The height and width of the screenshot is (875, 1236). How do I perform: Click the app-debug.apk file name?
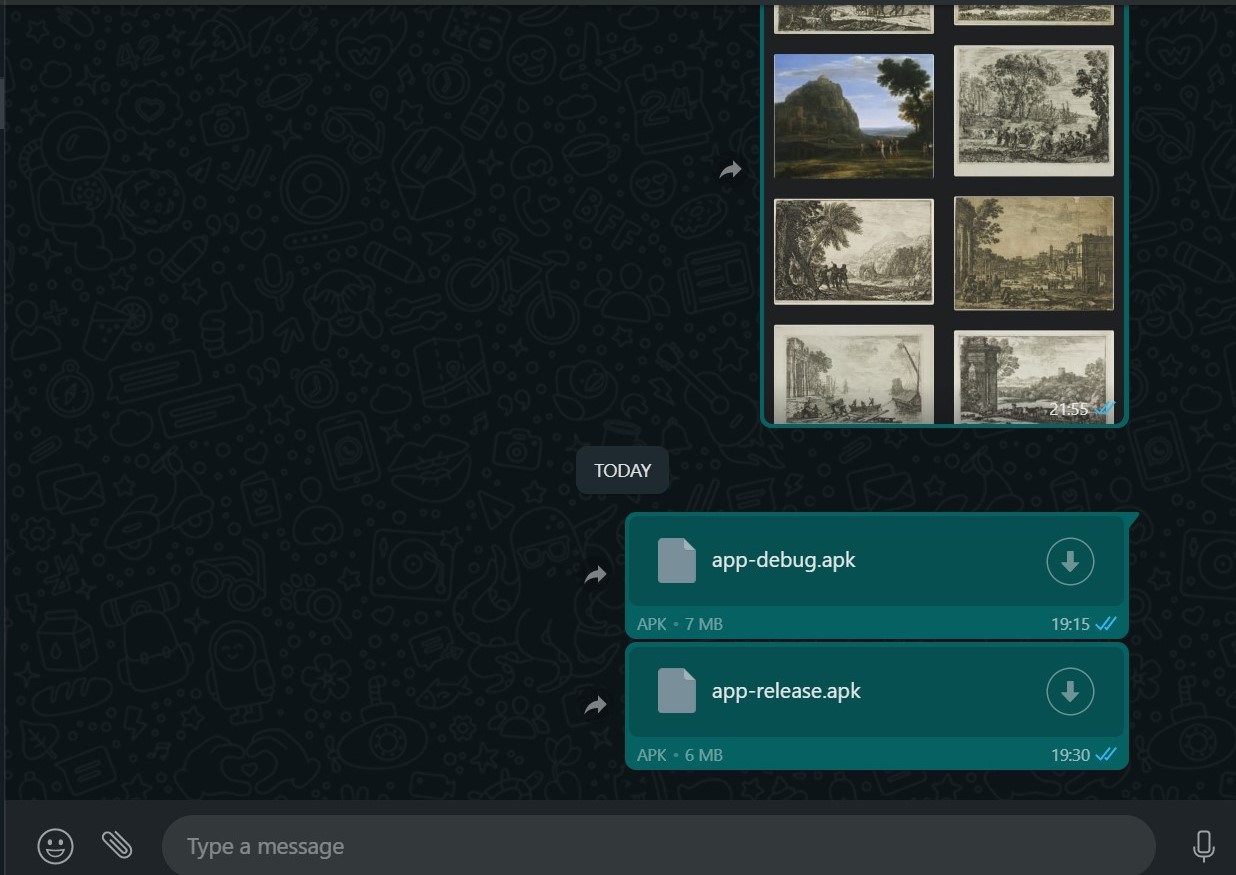pyautogui.click(x=784, y=560)
